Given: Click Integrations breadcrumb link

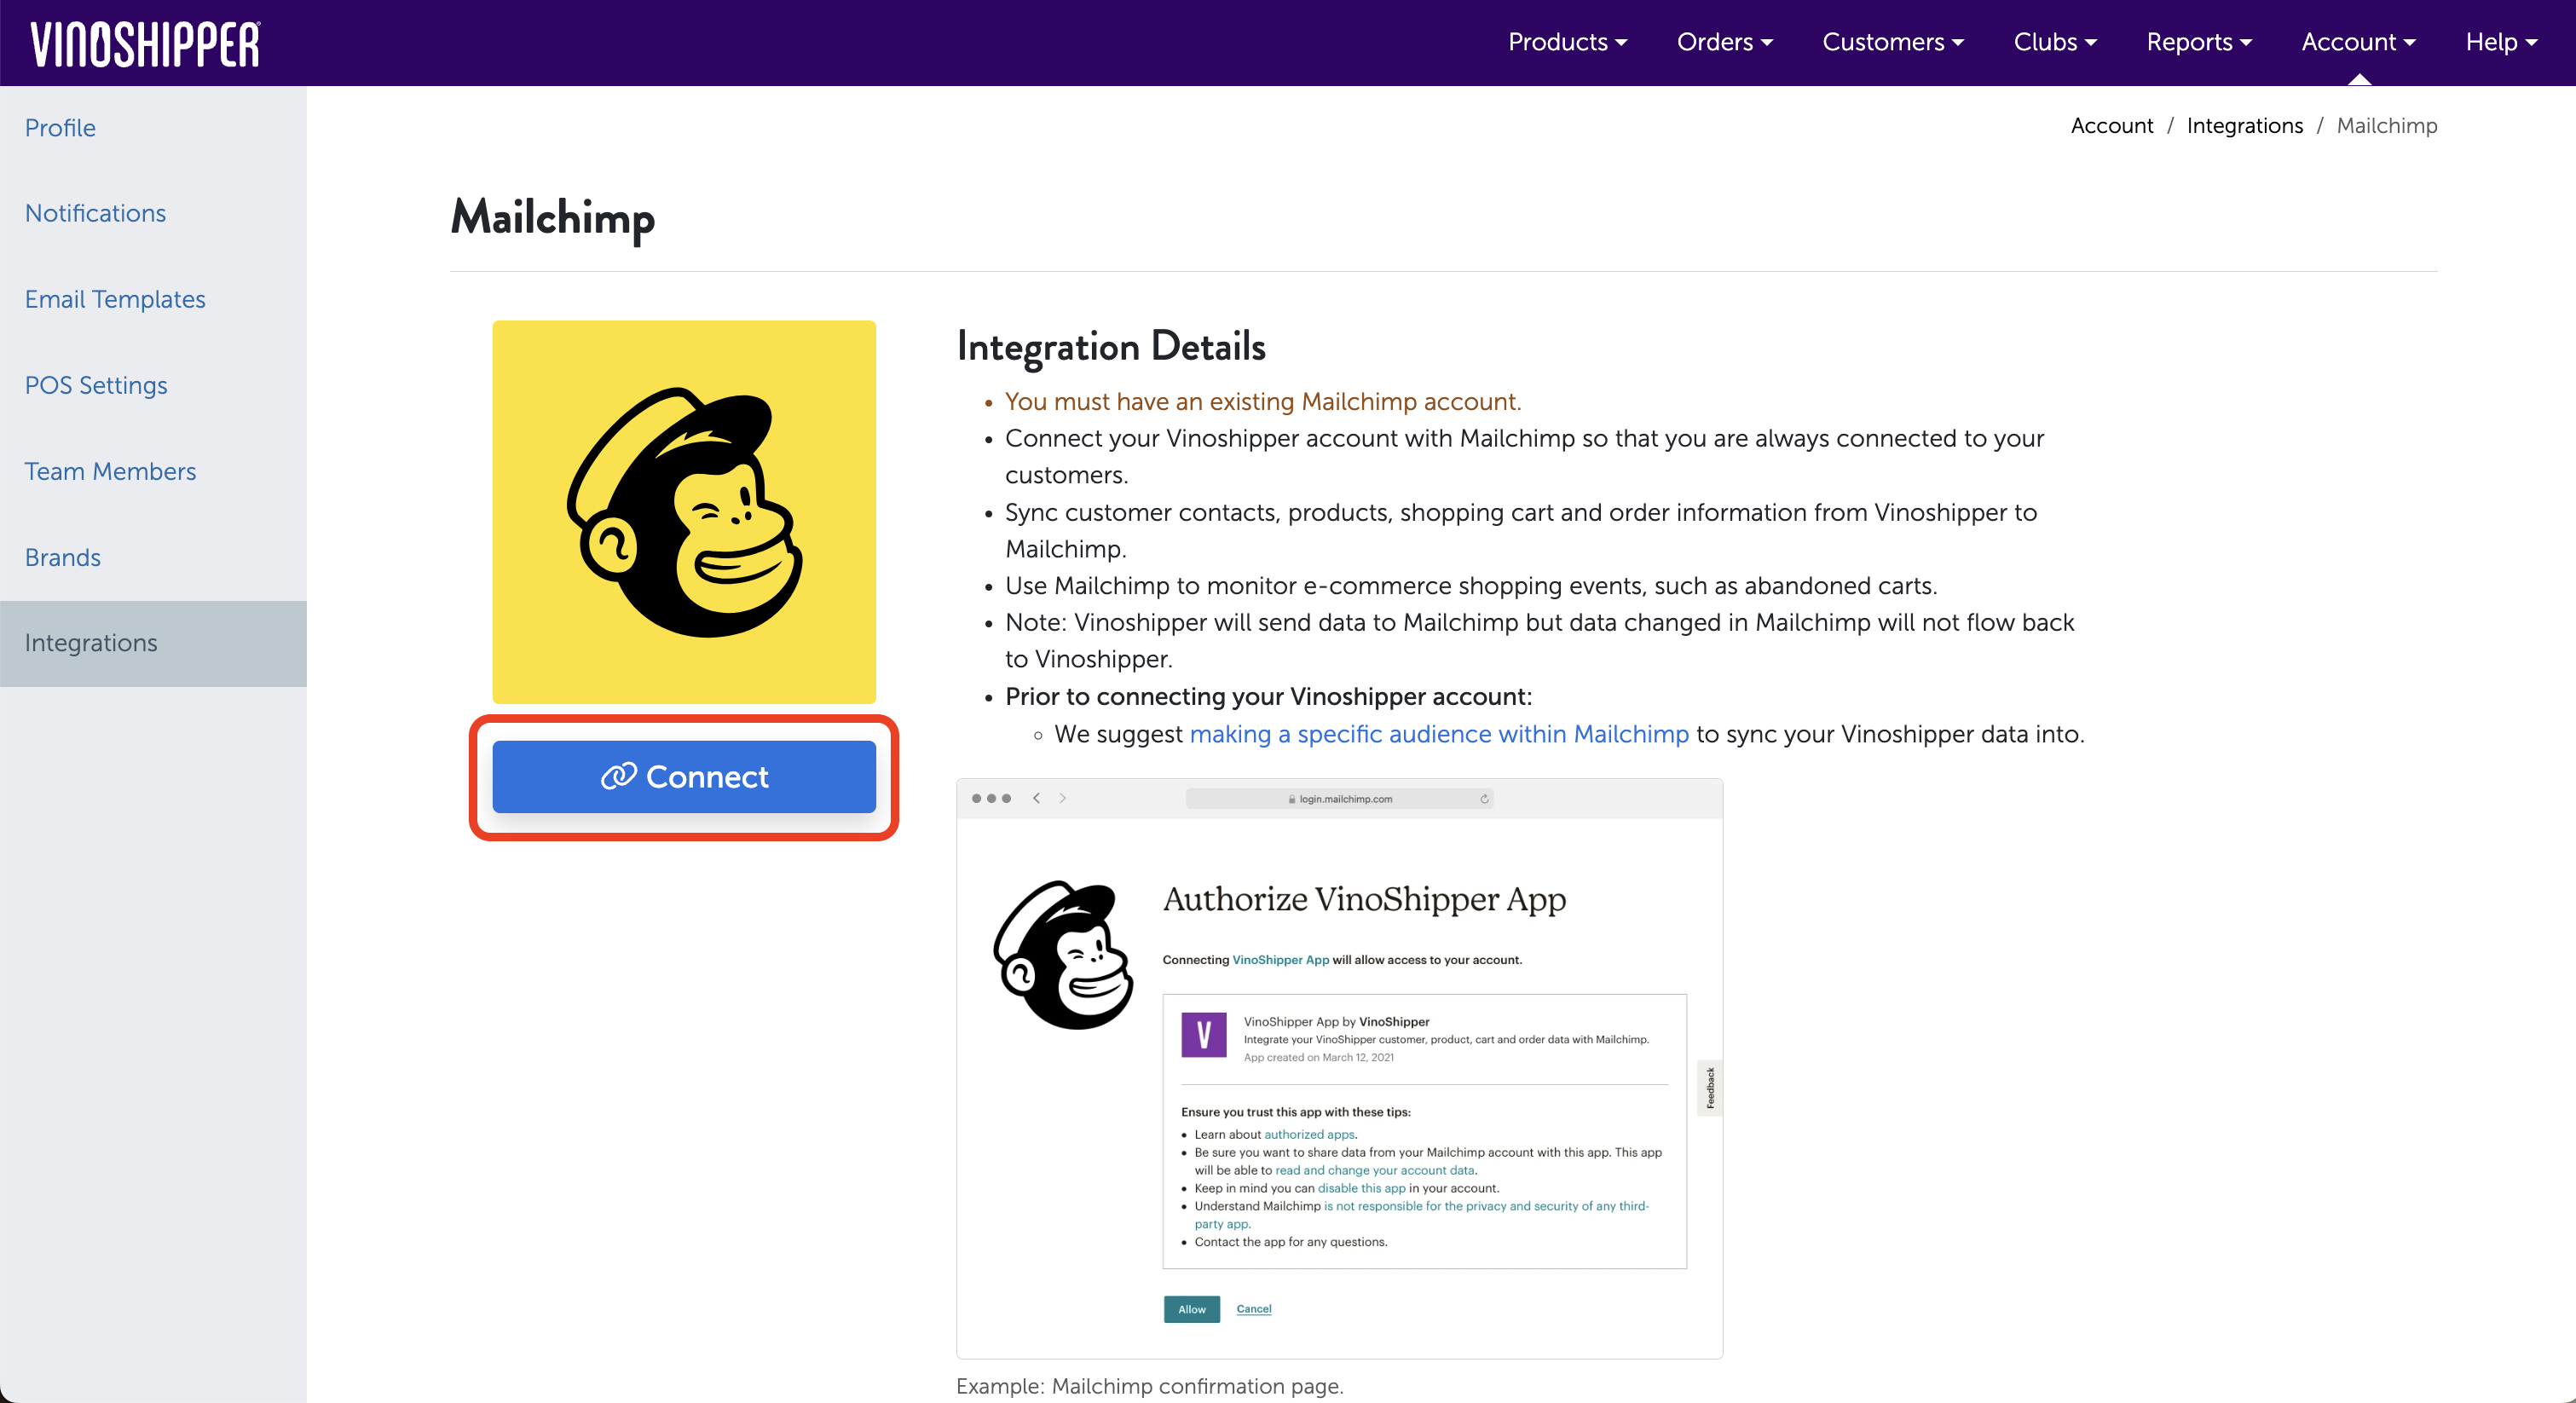Looking at the screenshot, I should coord(2244,125).
